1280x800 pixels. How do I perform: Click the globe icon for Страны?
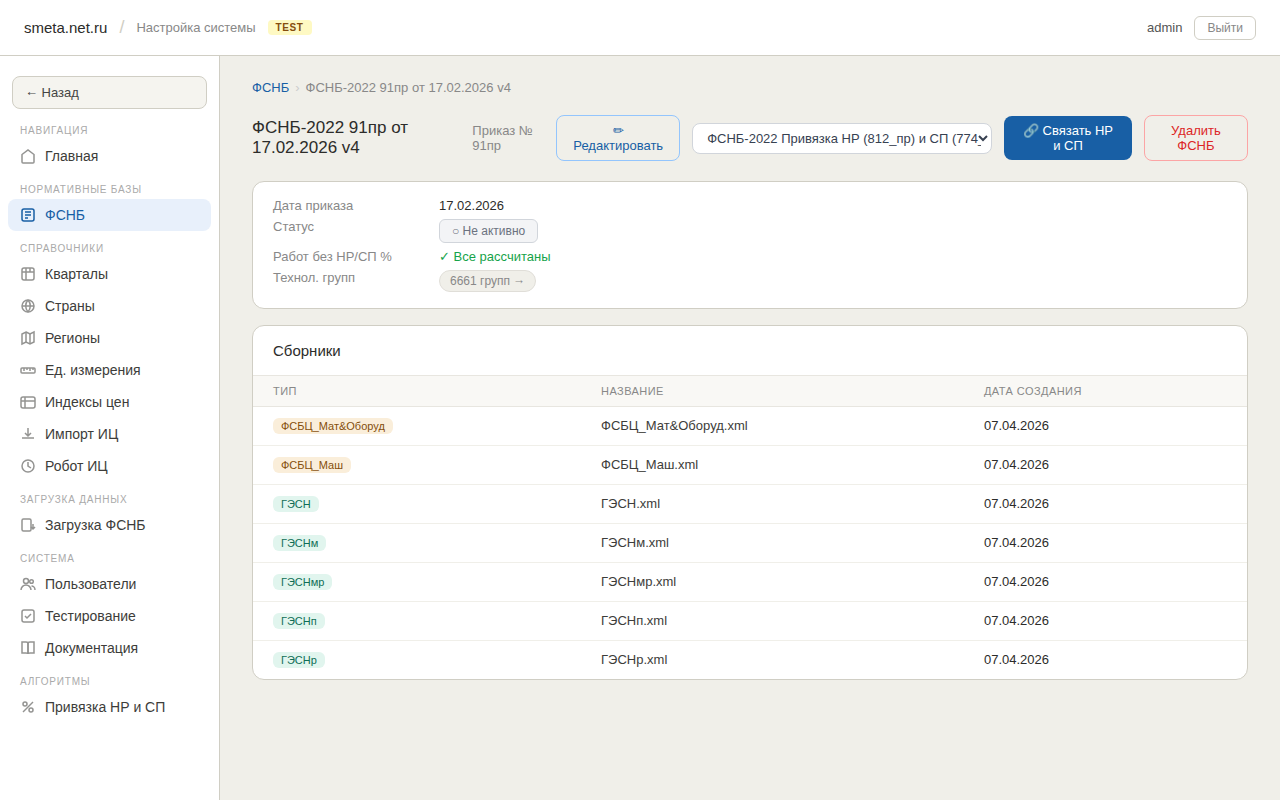(x=28, y=306)
